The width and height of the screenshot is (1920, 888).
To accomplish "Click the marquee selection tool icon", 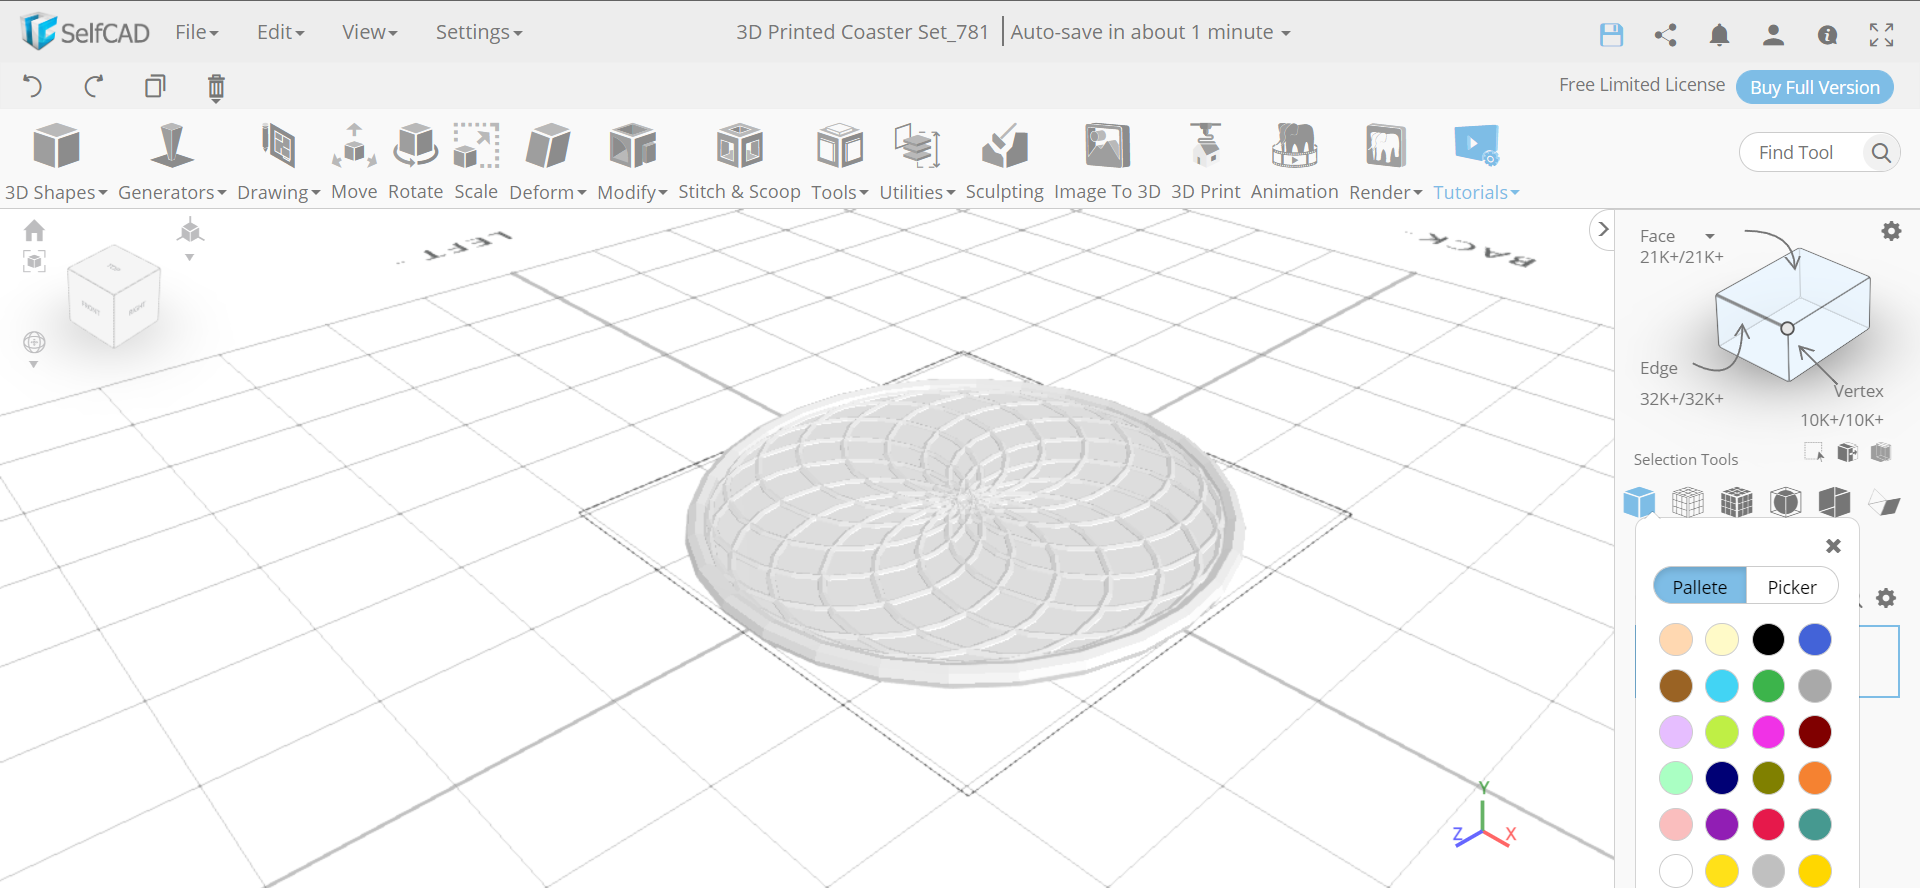I will [x=1814, y=452].
